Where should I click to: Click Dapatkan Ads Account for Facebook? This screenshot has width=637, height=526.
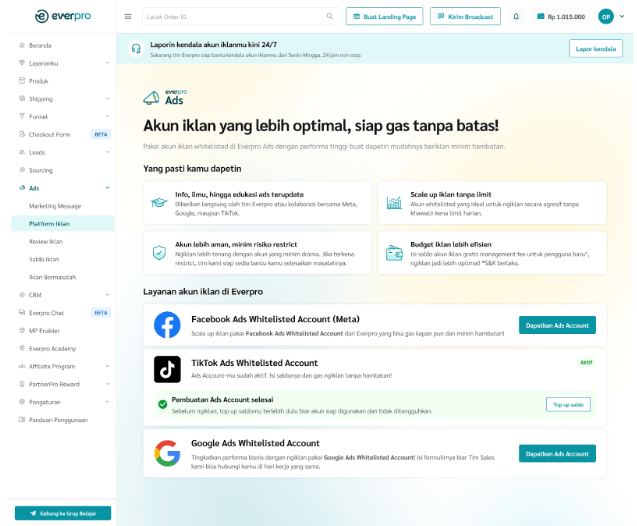point(557,325)
